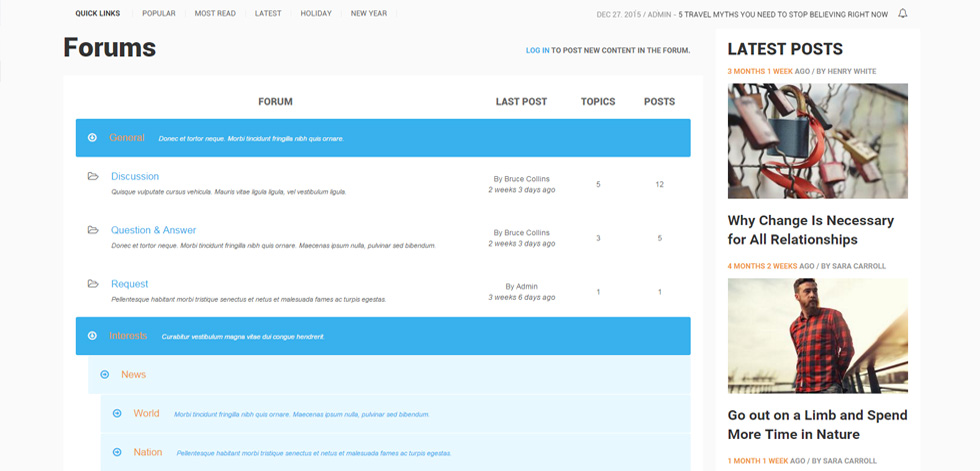The width and height of the screenshot is (980, 471).
Task: Open the Discussion forum
Action: pyautogui.click(x=135, y=176)
